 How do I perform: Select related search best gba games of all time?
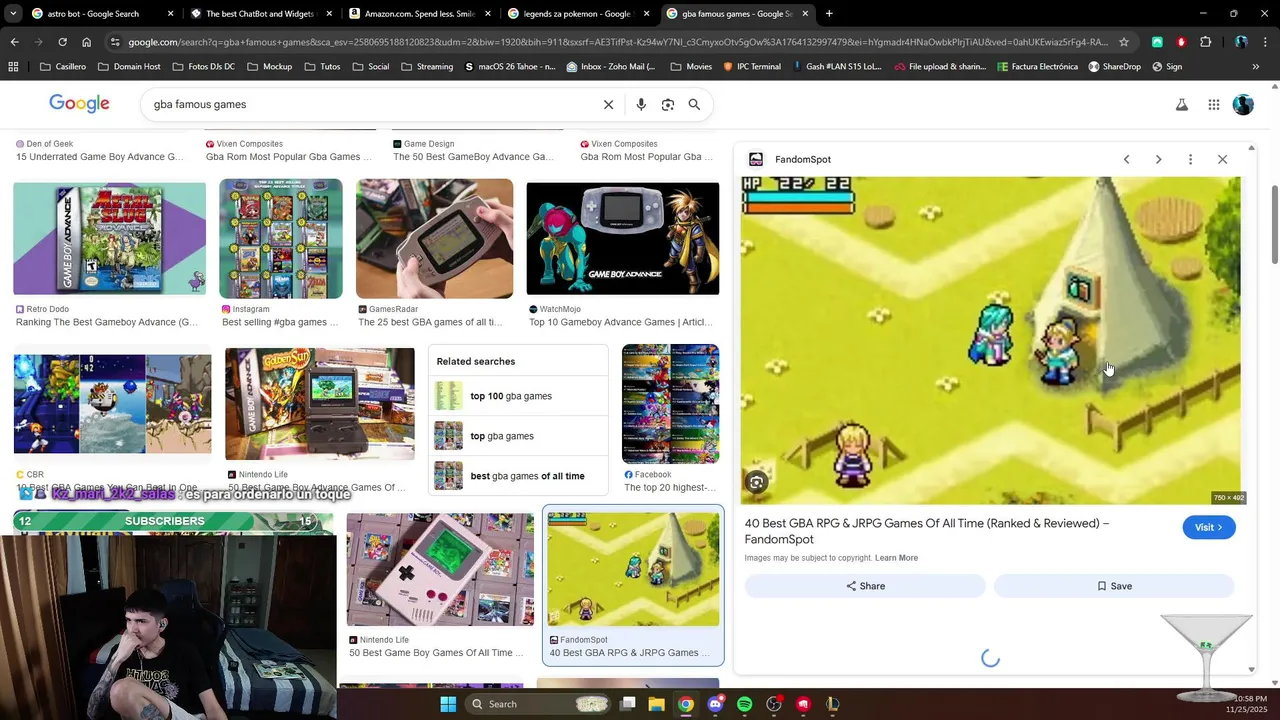(x=518, y=476)
